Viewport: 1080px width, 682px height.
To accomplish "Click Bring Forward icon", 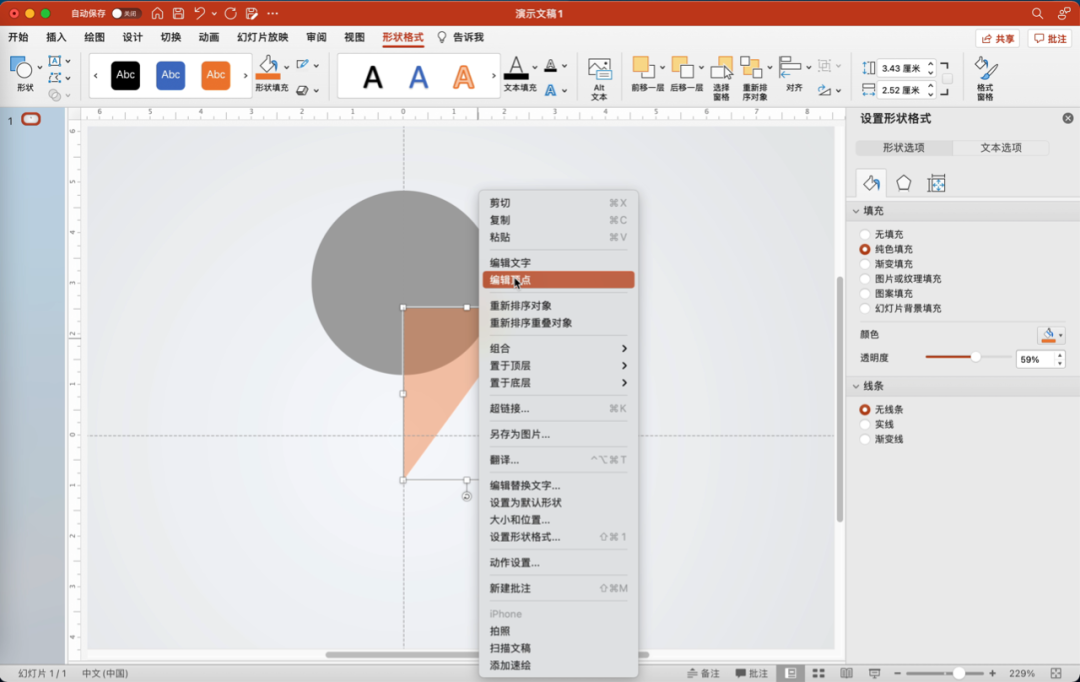I will coord(643,67).
